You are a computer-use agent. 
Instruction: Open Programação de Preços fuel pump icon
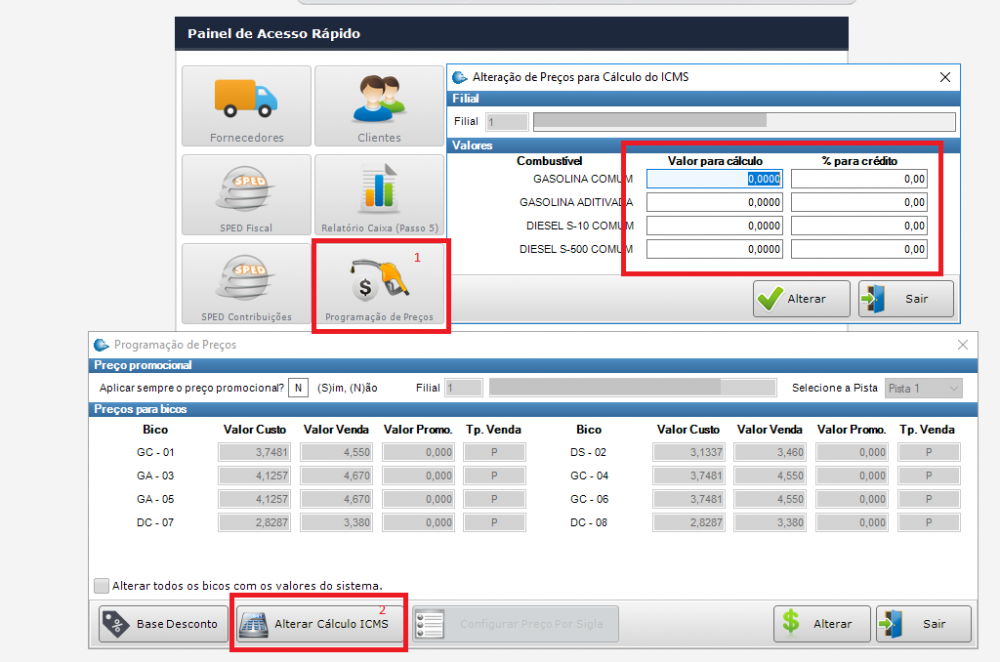[380, 285]
